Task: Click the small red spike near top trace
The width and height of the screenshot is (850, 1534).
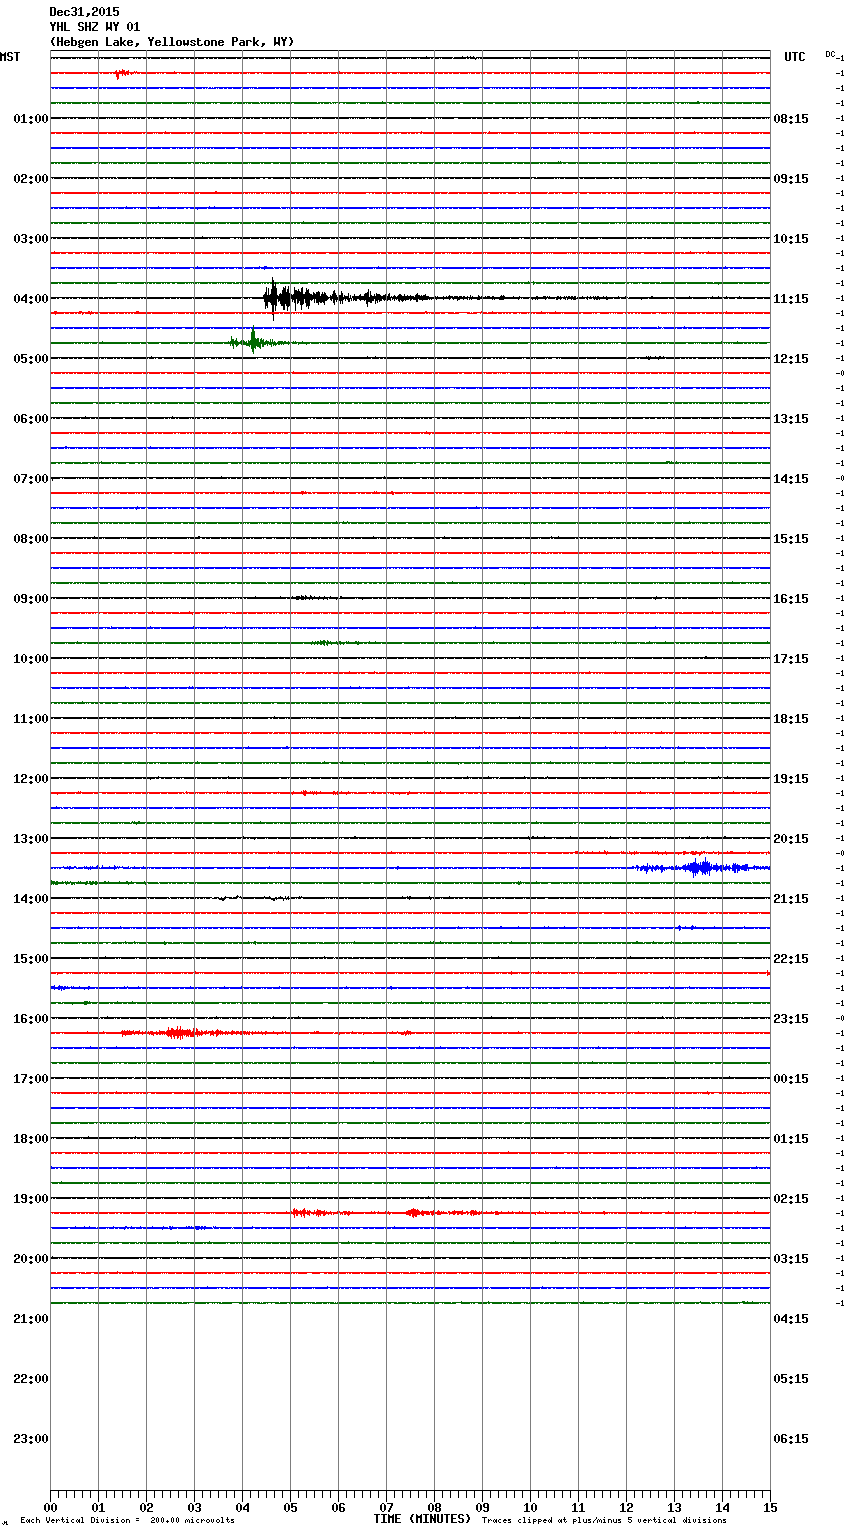Action: click(x=122, y=73)
